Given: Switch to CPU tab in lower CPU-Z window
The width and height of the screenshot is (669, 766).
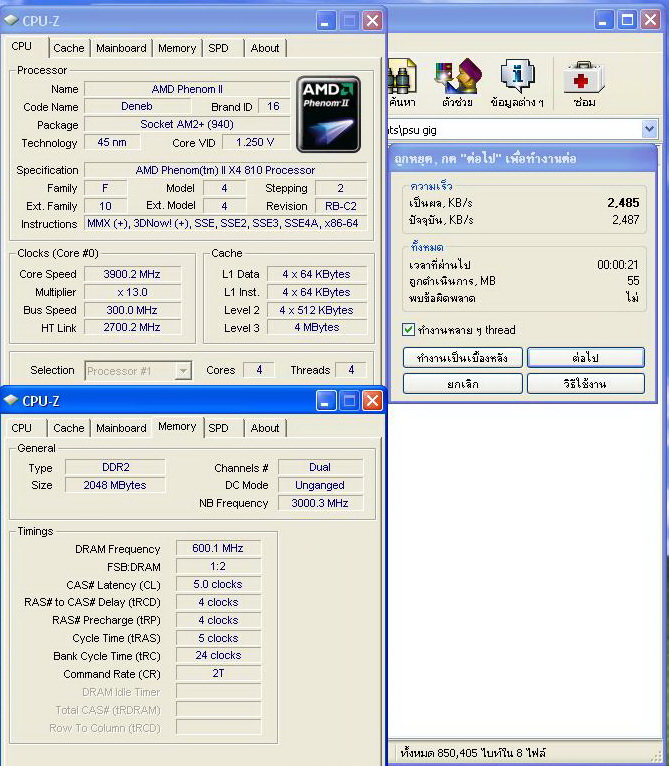Looking at the screenshot, I should point(22,428).
